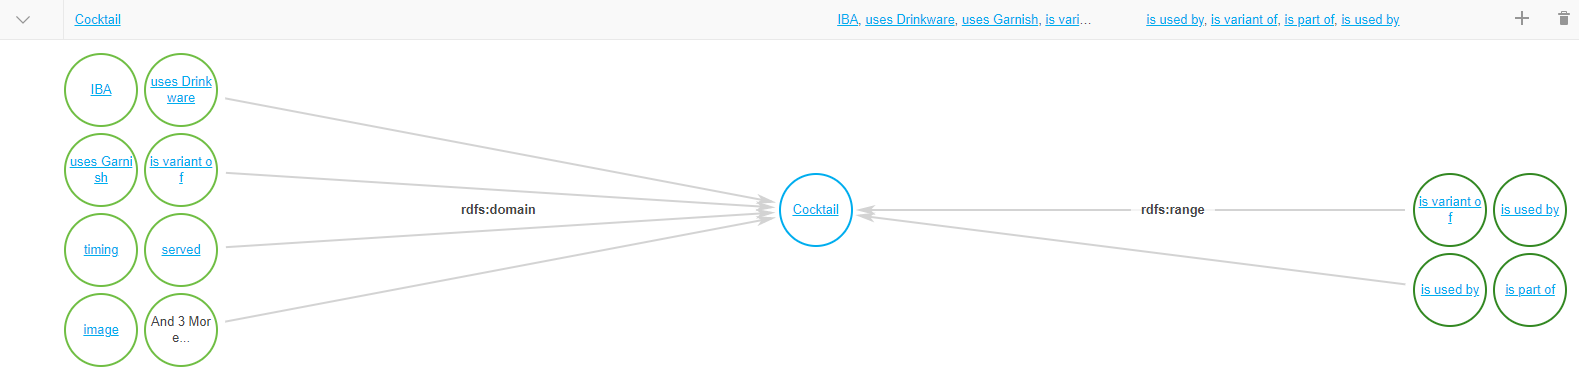Select the image node

tap(101, 330)
